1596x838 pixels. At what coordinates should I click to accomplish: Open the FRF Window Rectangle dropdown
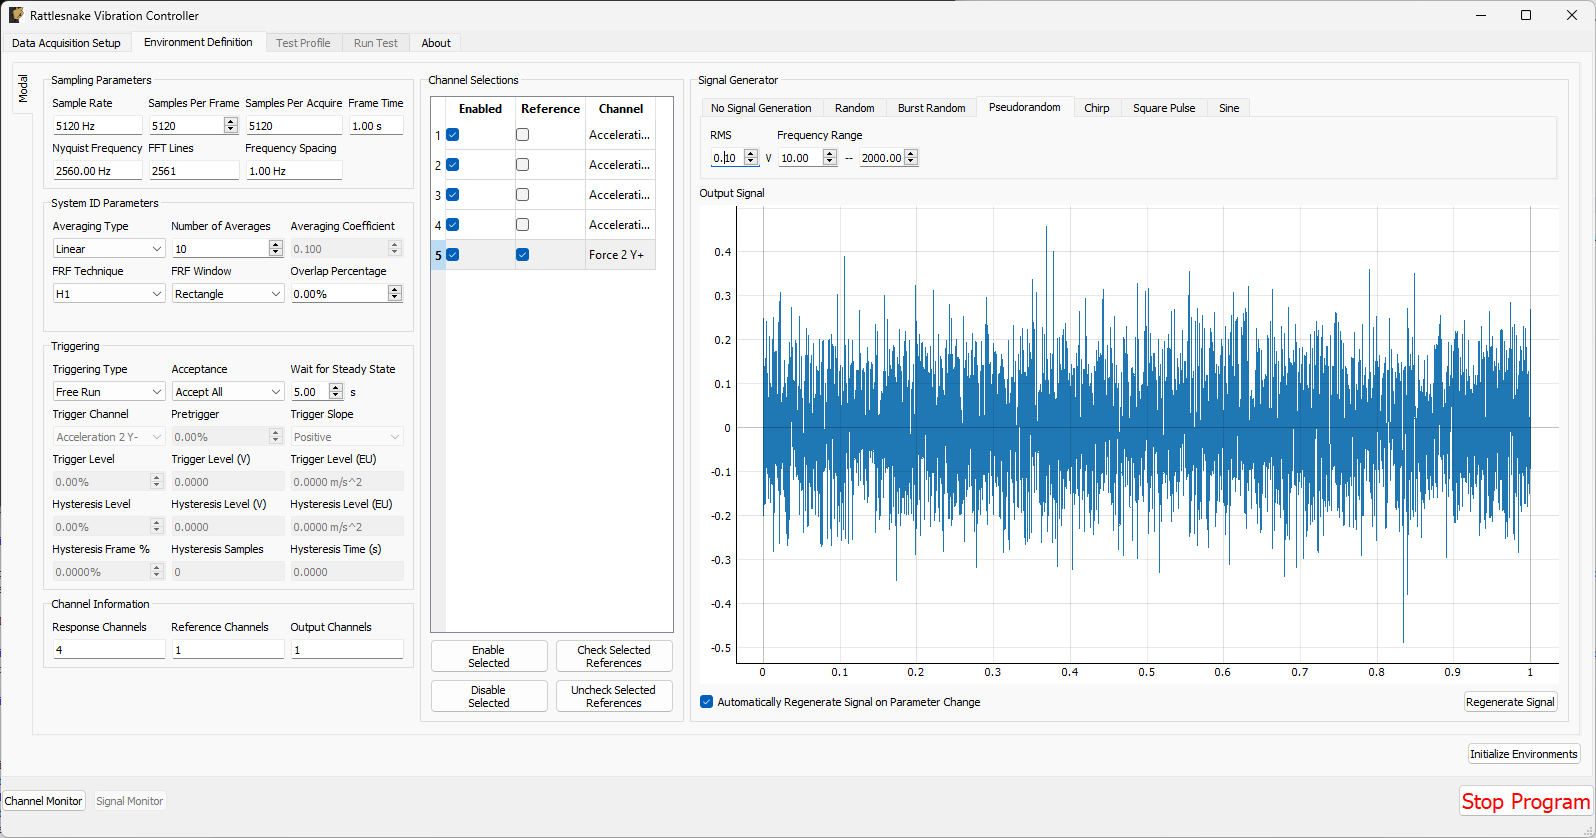point(228,294)
